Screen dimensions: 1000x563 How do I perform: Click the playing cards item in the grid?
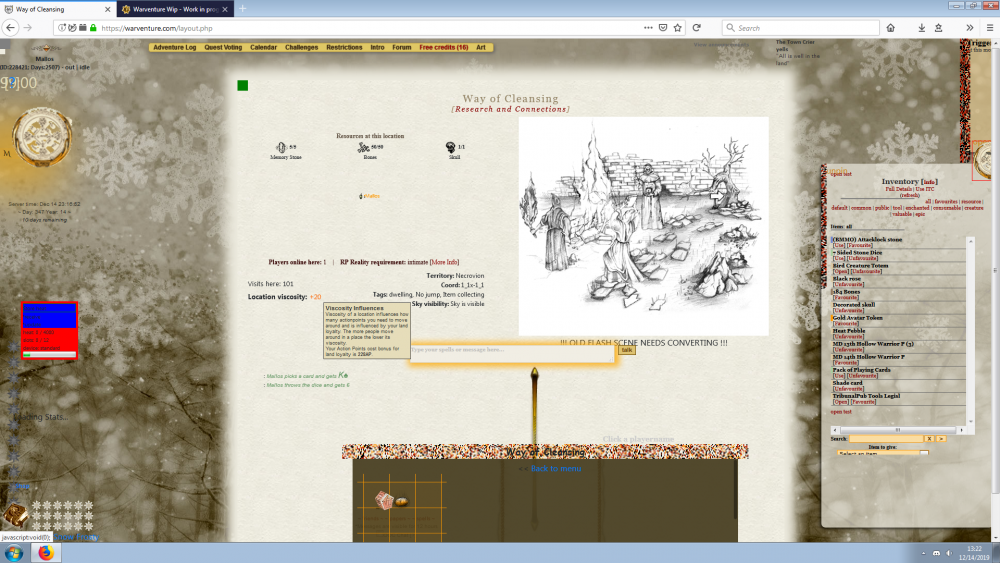[x=384, y=500]
